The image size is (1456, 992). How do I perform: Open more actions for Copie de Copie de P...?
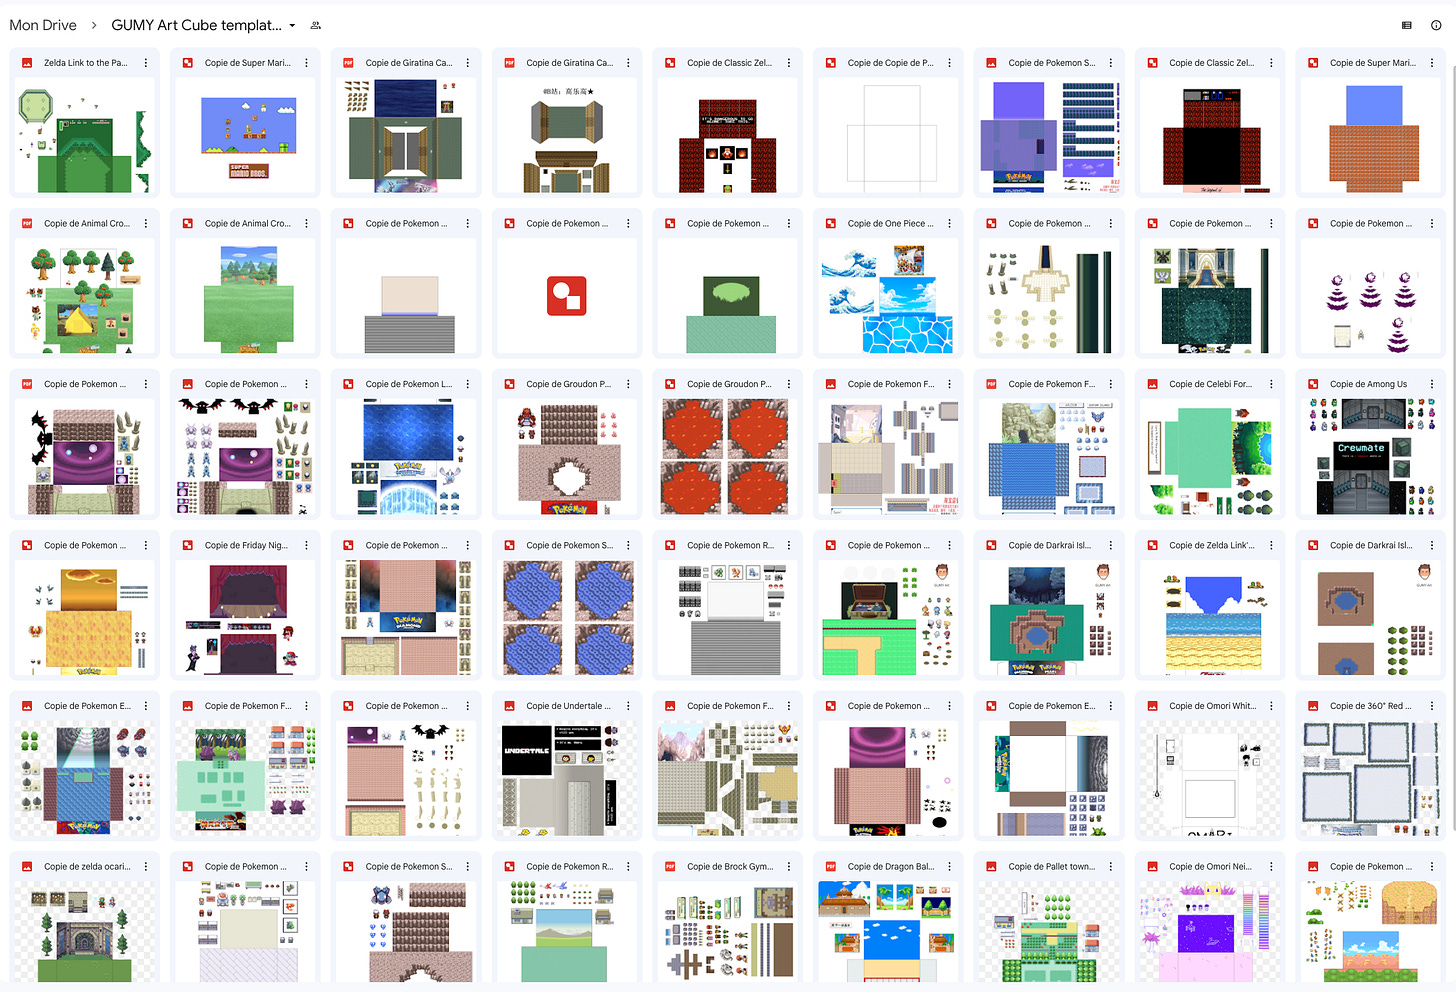click(x=950, y=63)
